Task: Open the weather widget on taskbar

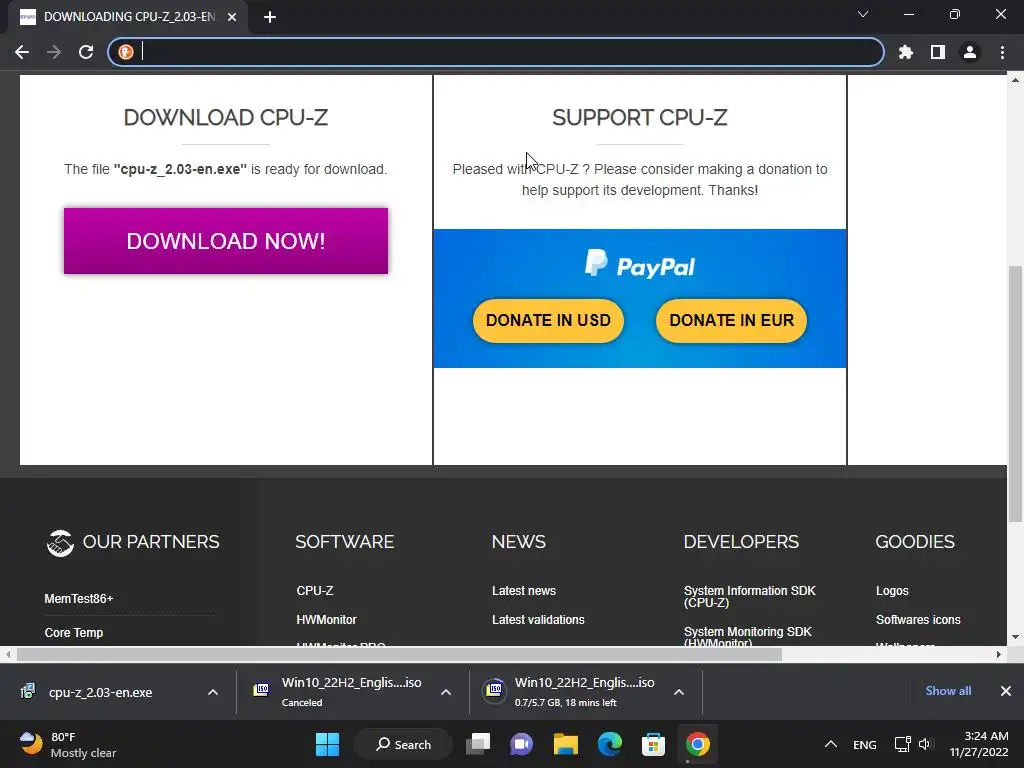Action: click(68, 744)
